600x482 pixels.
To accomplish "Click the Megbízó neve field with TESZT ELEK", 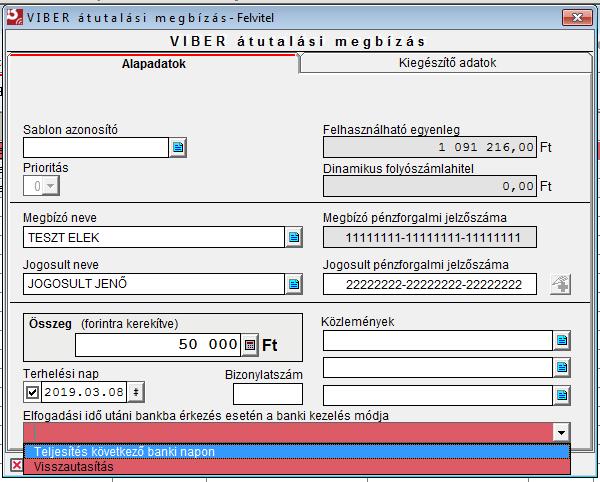I will coord(154,237).
